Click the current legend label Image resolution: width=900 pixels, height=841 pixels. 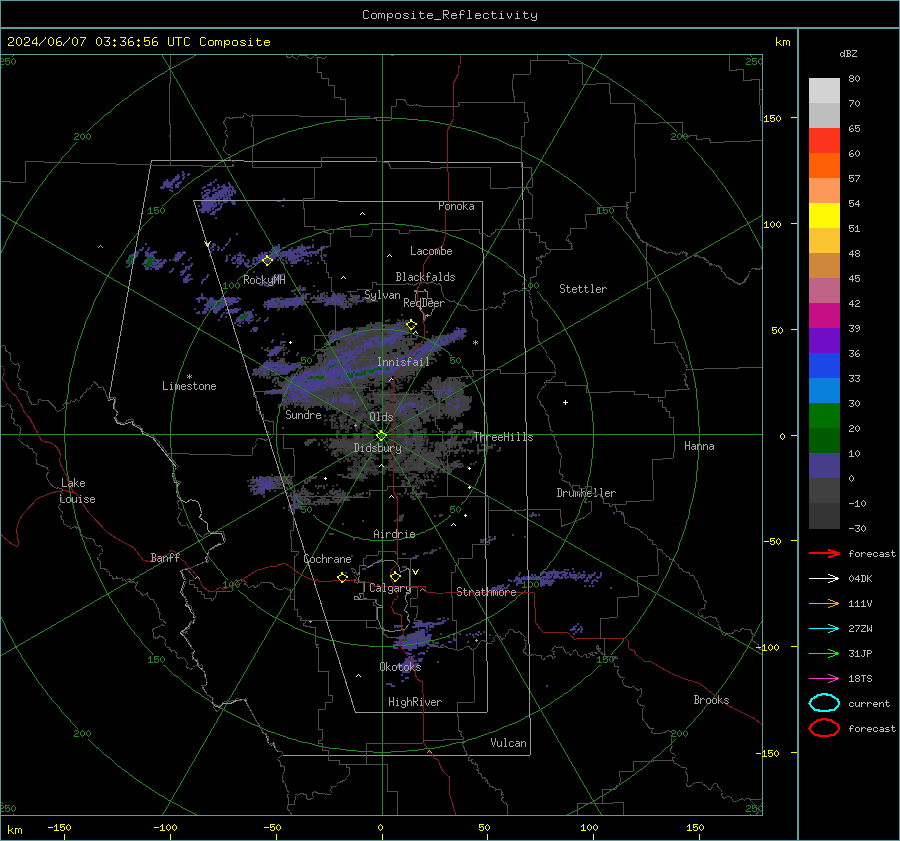(869, 703)
